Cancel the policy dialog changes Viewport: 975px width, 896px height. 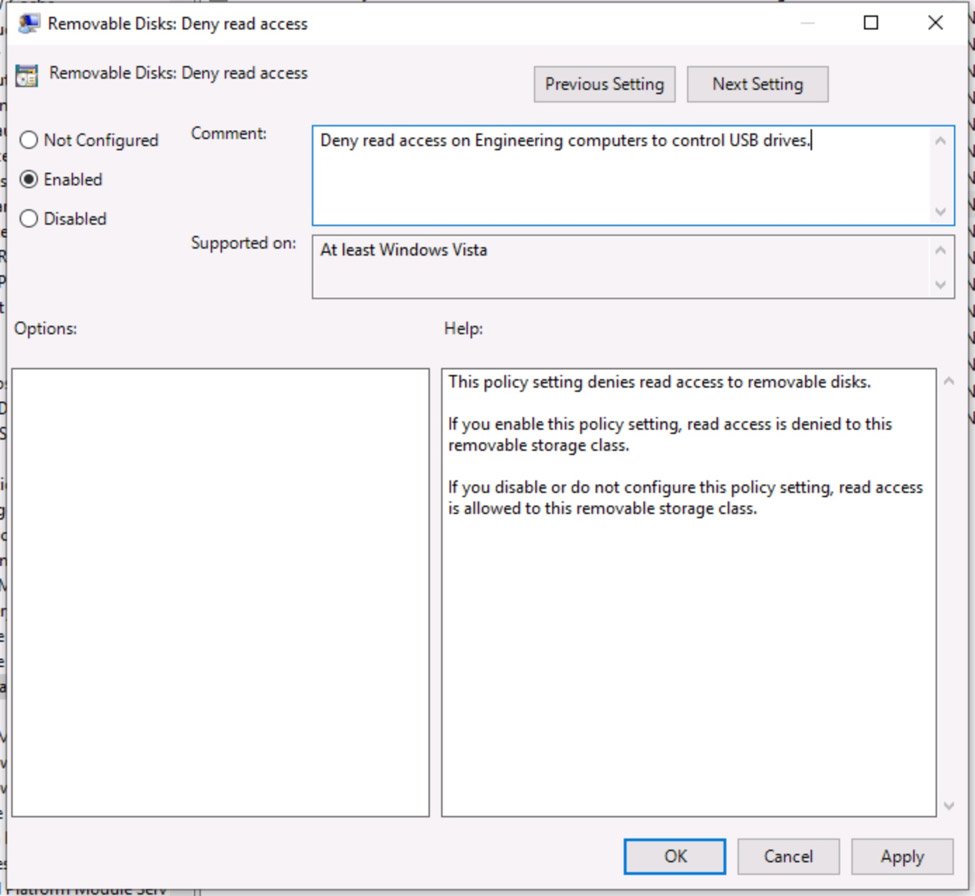(x=788, y=856)
